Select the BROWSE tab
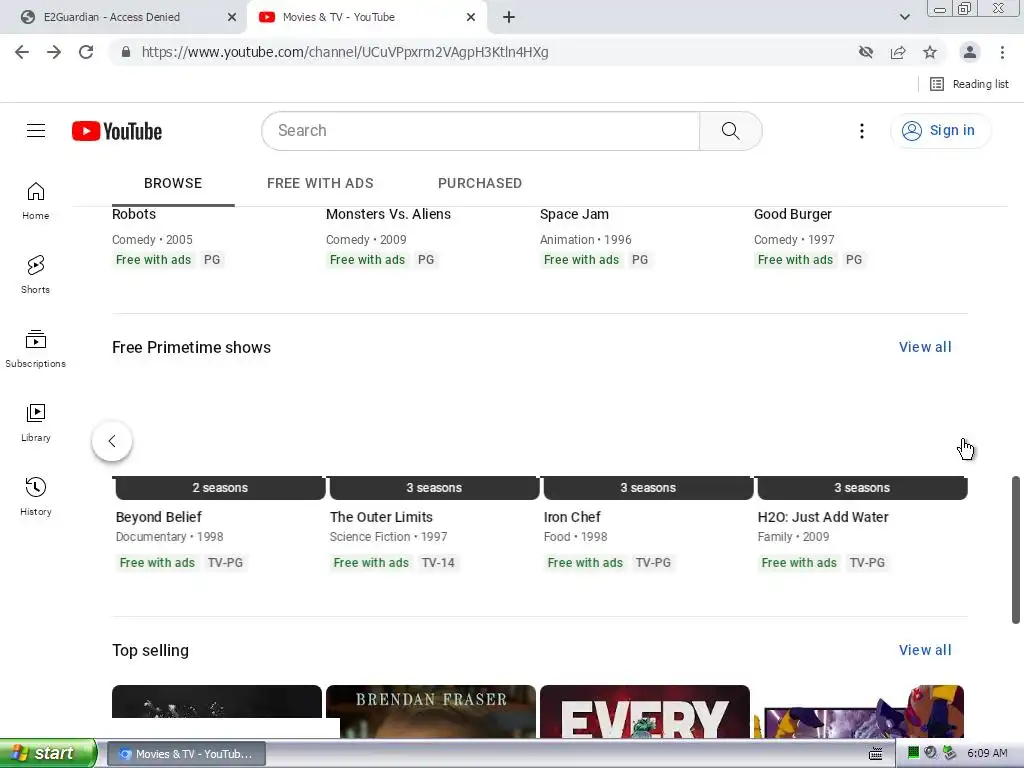The image size is (1024, 768). click(x=173, y=184)
